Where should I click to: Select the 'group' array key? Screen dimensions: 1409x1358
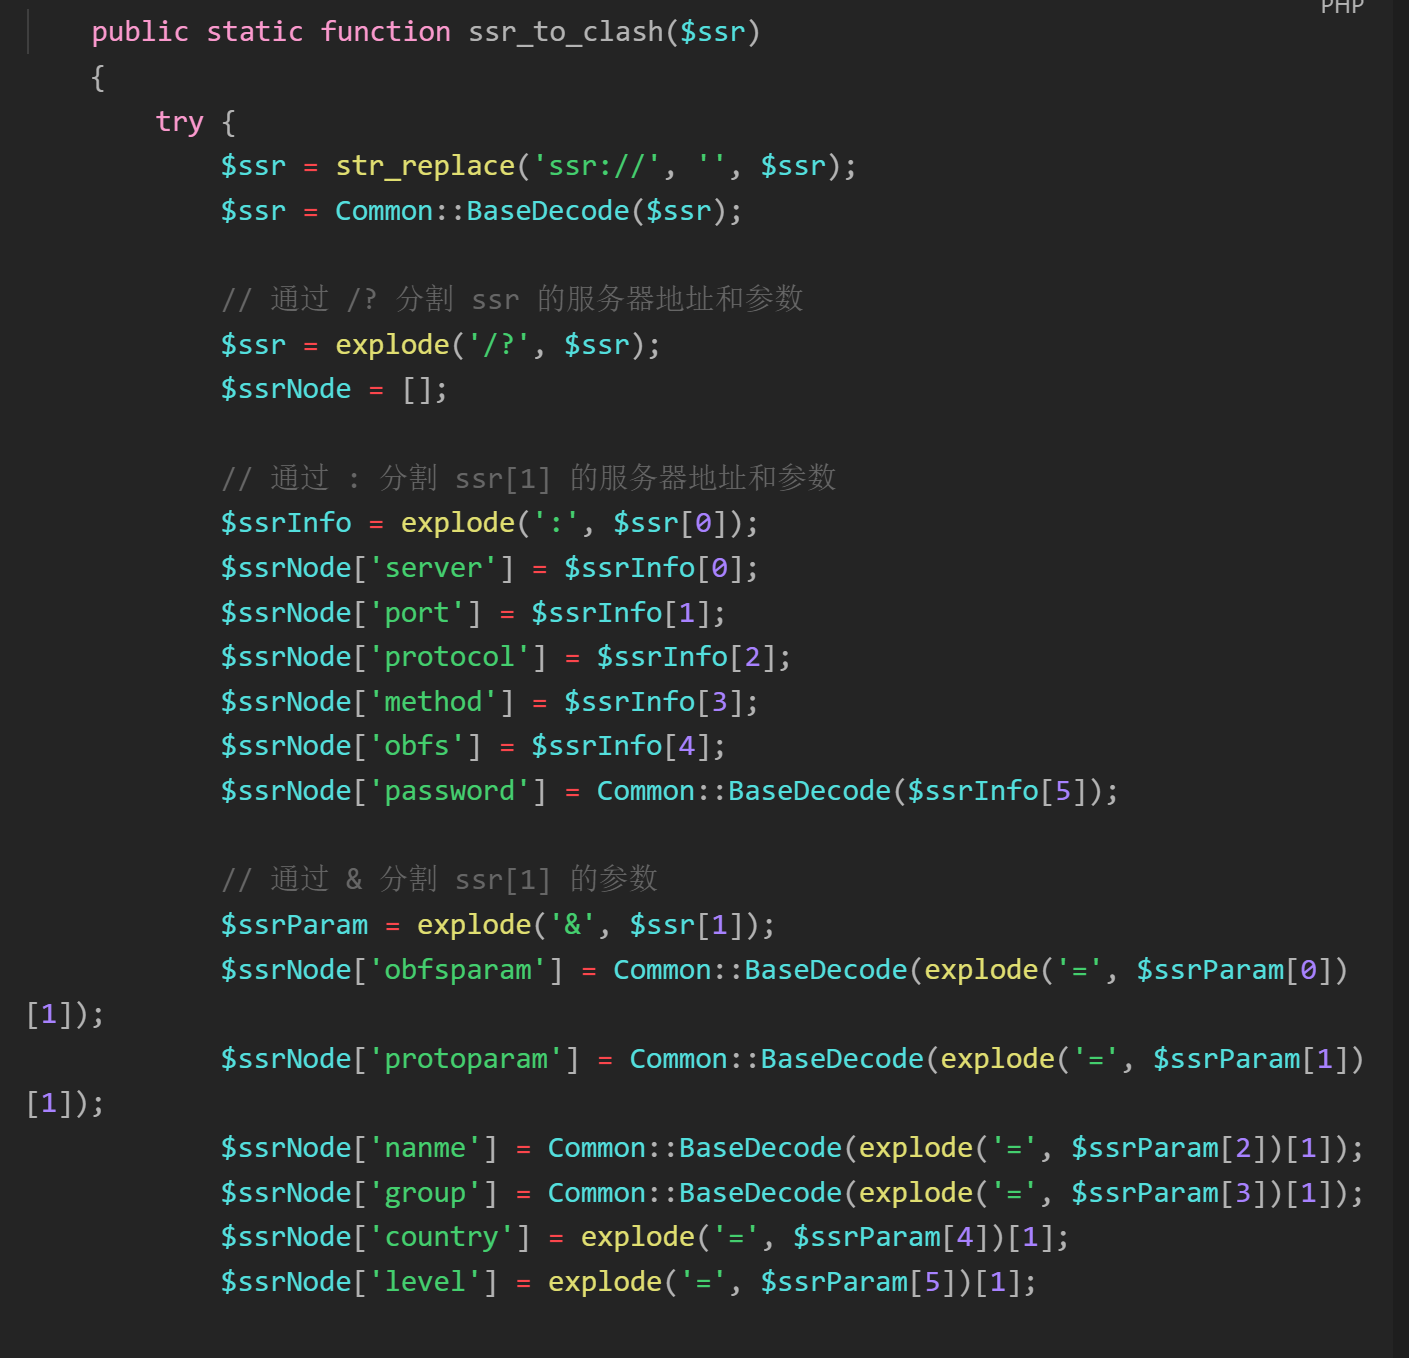[x=425, y=1193]
